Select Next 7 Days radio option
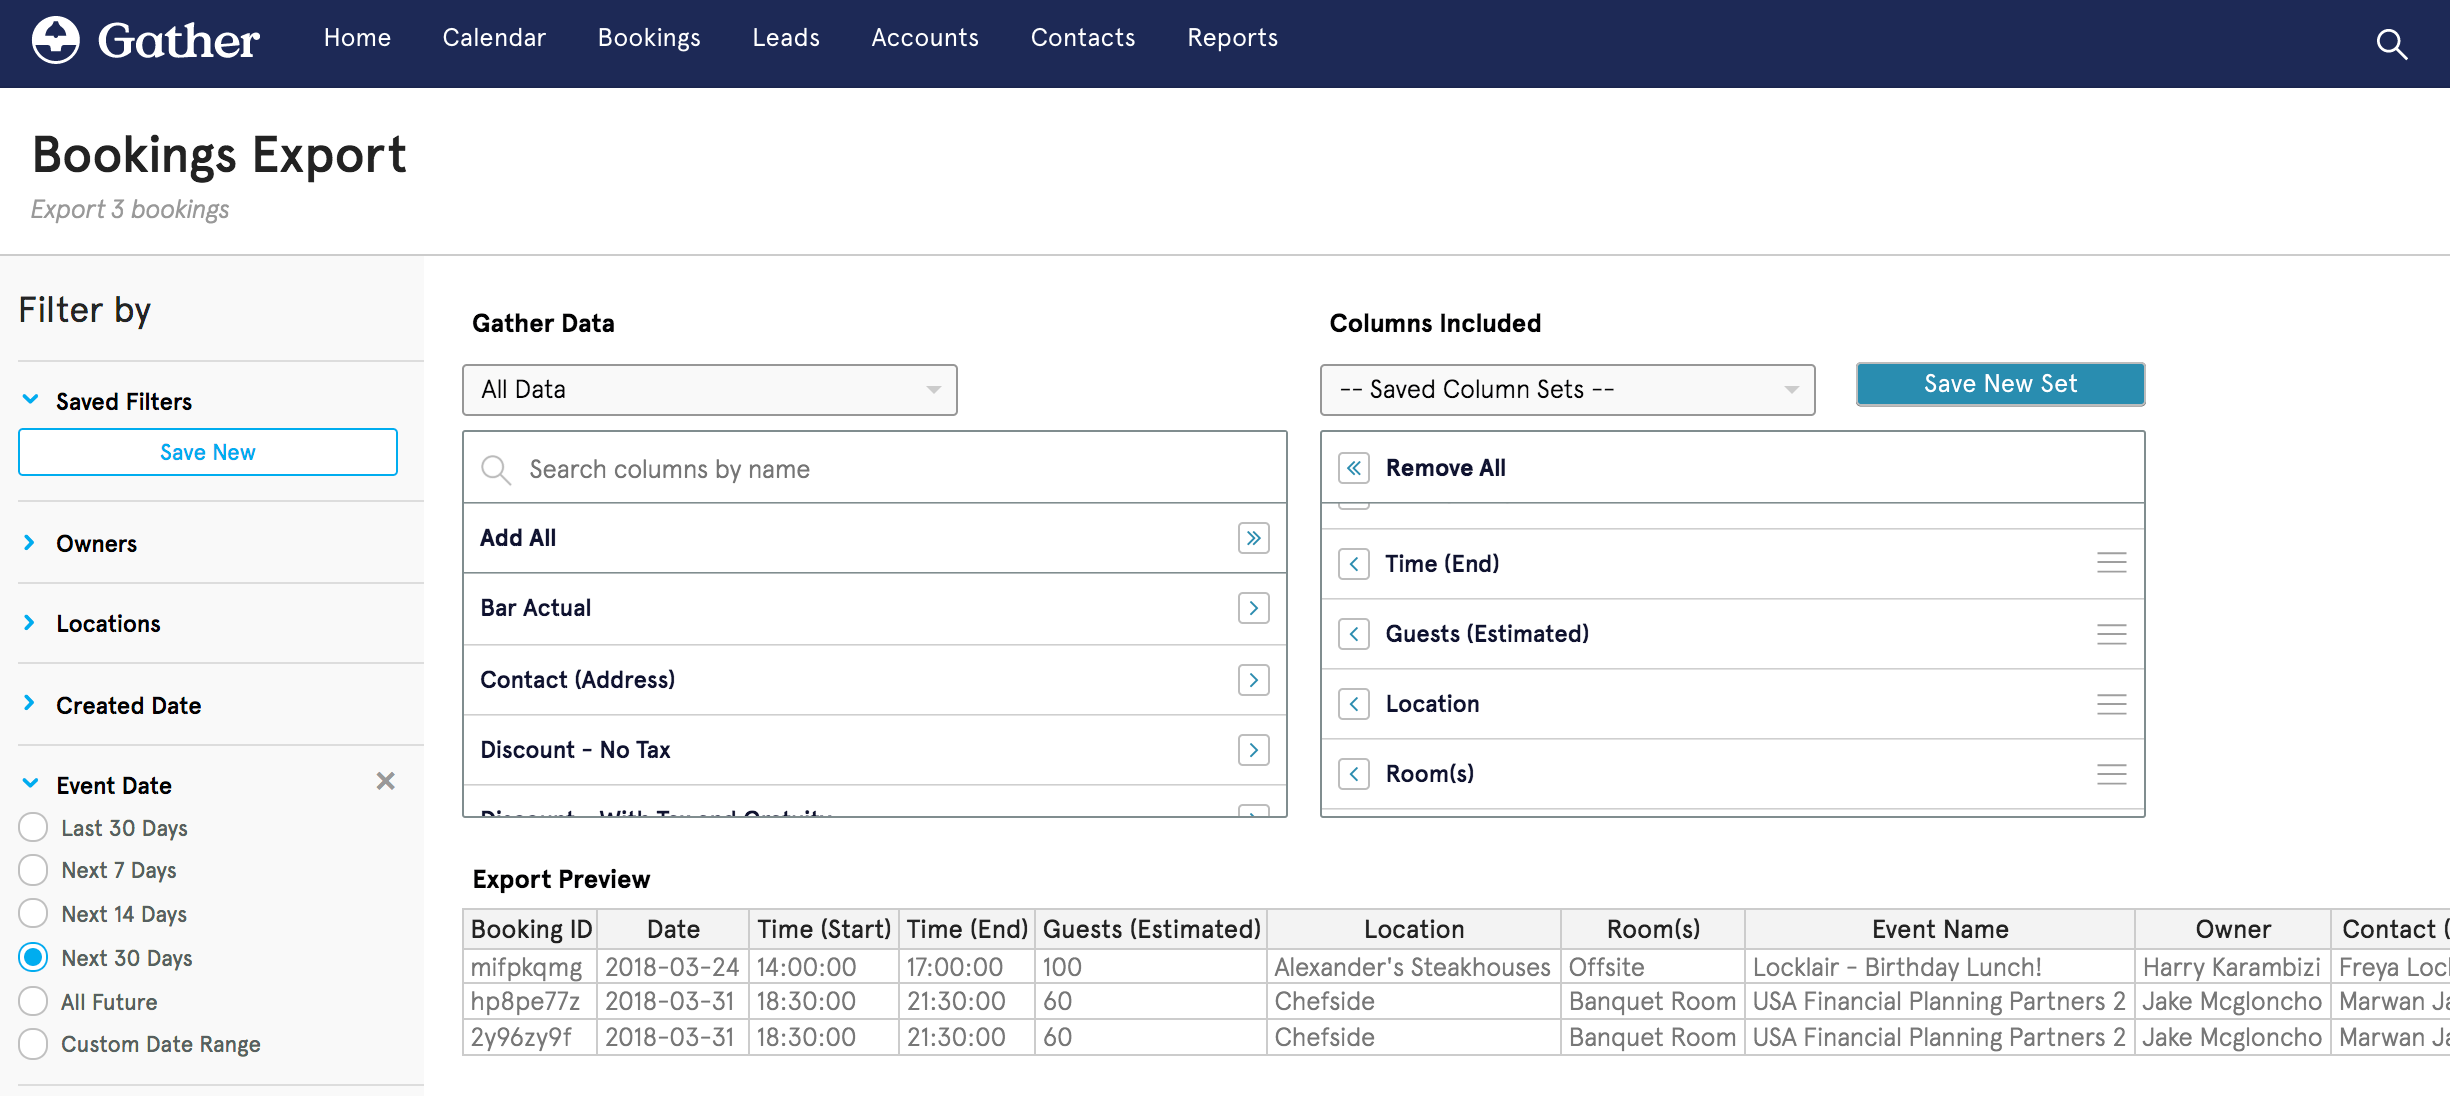Image resolution: width=2450 pixels, height=1096 pixels. 33,870
